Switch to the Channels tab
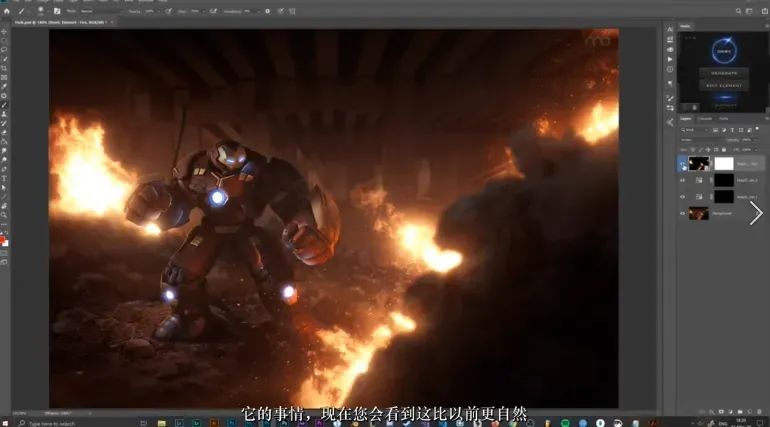Viewport: 770px width, 427px height. pyautogui.click(x=705, y=118)
